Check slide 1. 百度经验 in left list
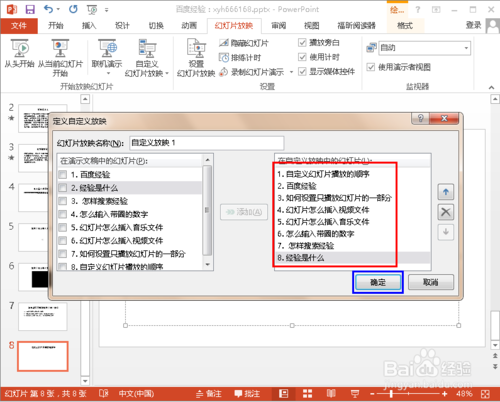Screen dimensions: 500x402 tap(62, 175)
